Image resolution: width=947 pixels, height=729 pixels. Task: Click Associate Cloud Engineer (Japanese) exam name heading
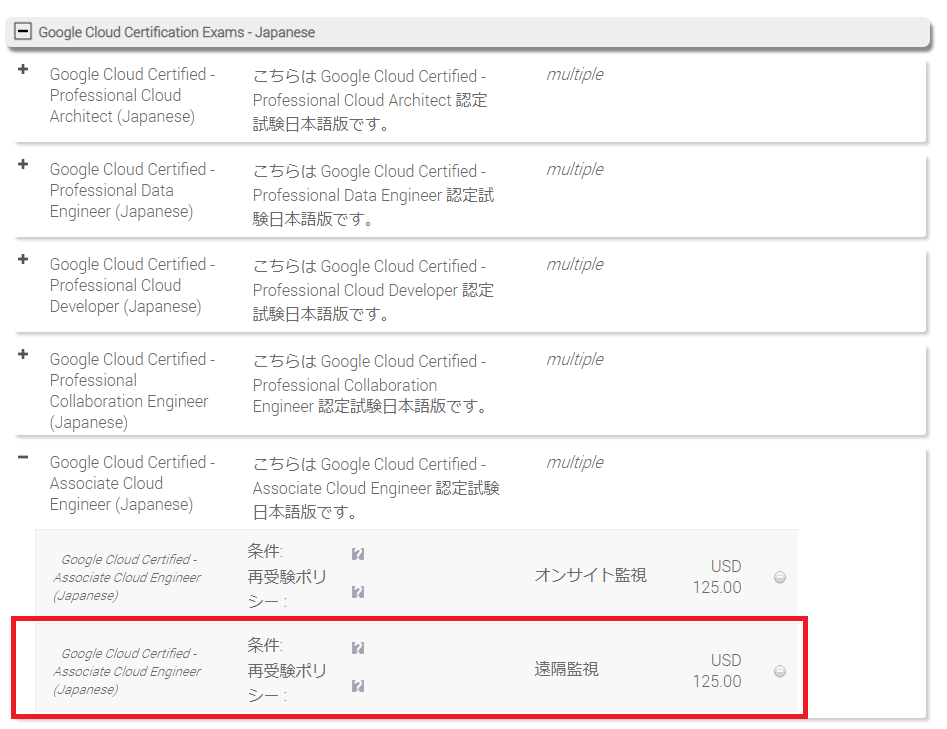point(132,483)
